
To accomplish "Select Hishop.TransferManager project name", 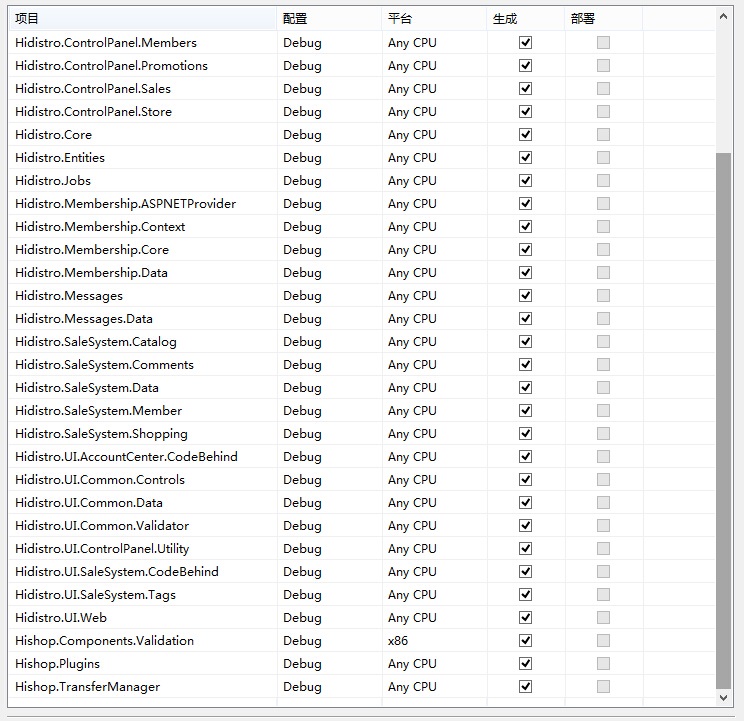I will tap(88, 687).
